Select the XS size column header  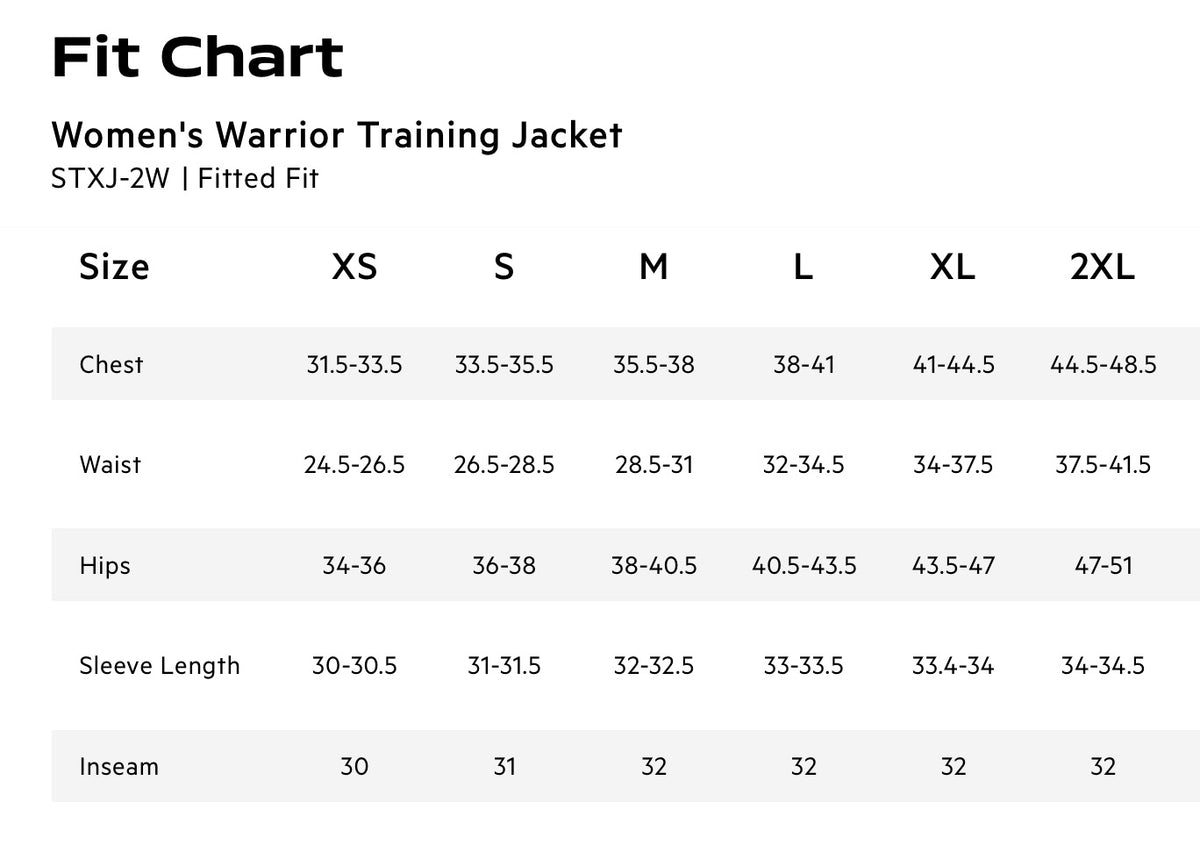tap(354, 266)
